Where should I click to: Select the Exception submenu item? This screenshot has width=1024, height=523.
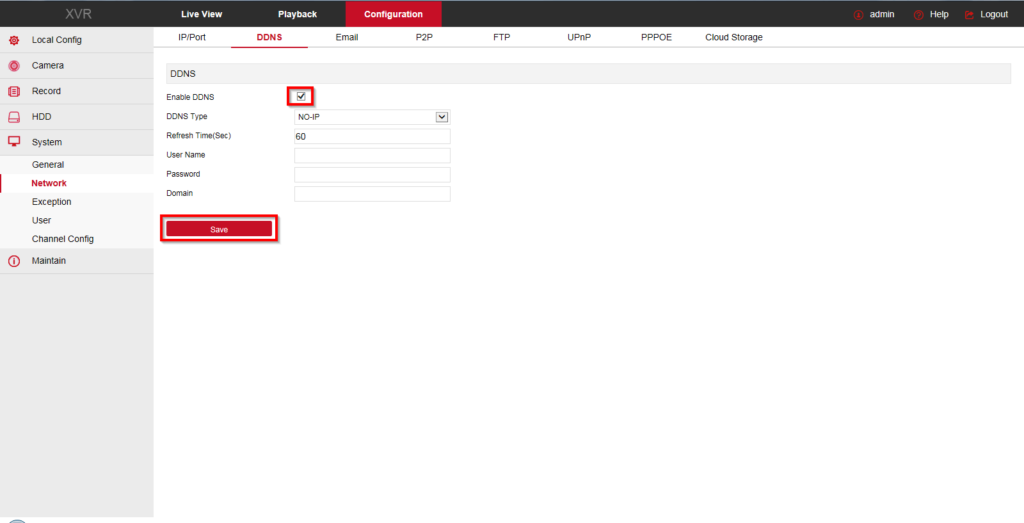point(51,202)
